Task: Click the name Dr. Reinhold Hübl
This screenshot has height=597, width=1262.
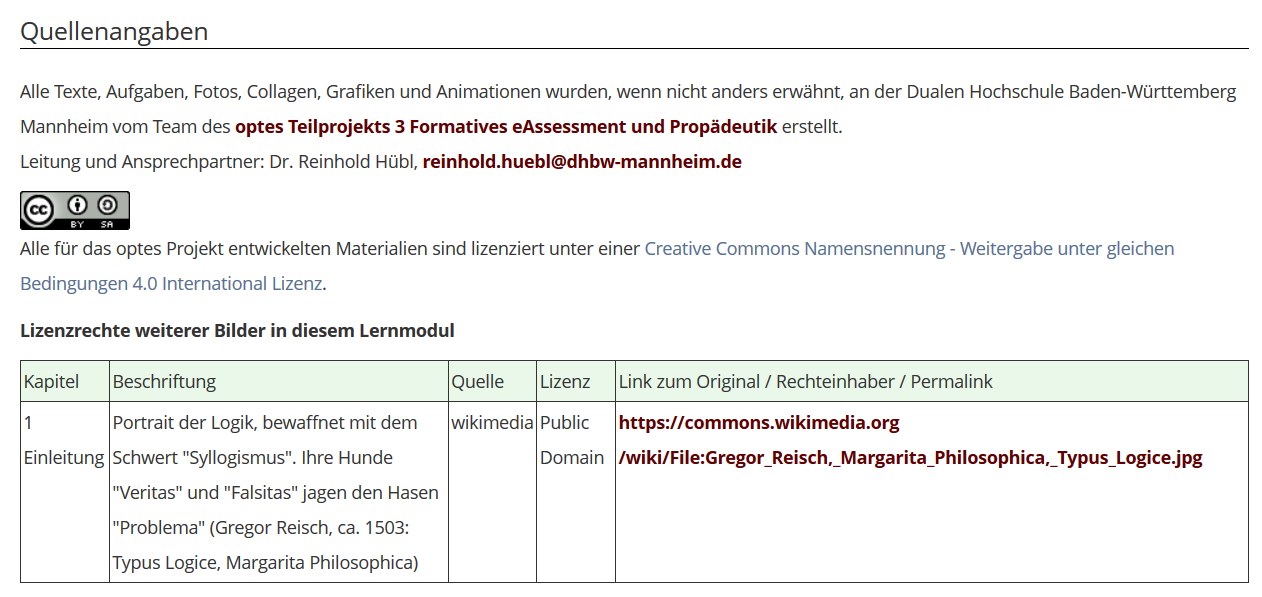Action: 341,162
